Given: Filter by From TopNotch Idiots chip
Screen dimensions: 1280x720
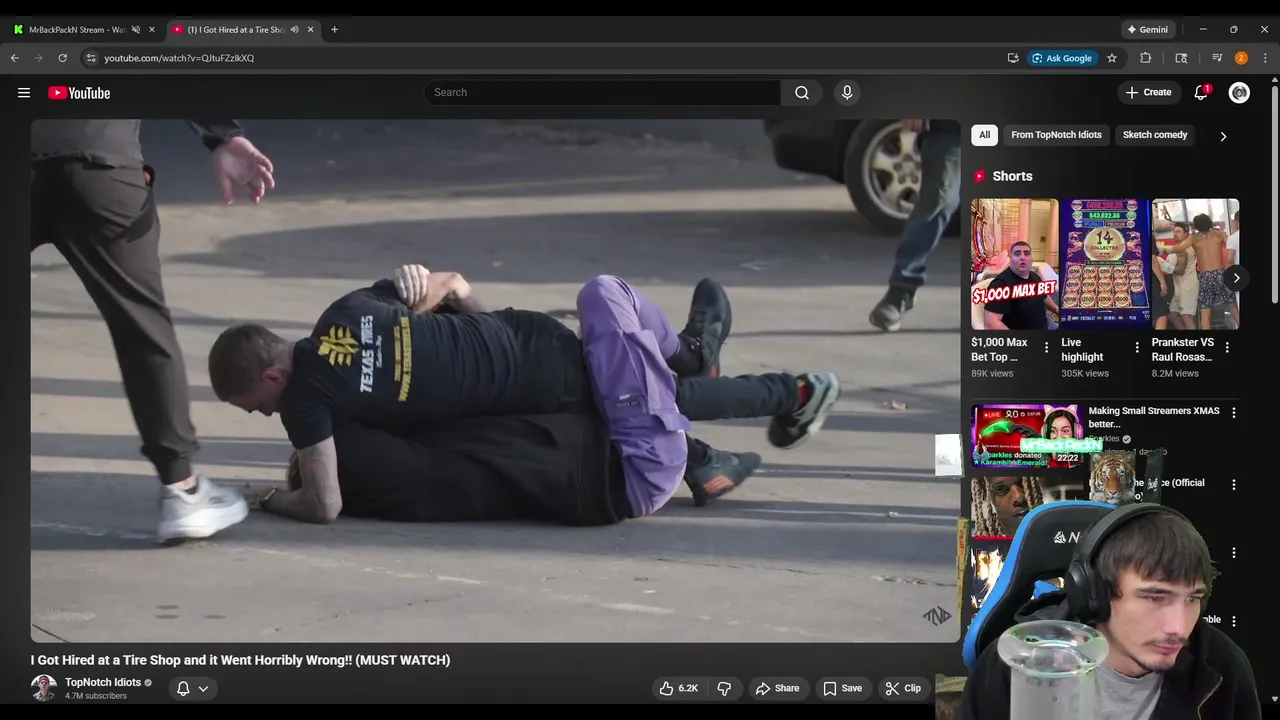Looking at the screenshot, I should pyautogui.click(x=1056, y=135).
